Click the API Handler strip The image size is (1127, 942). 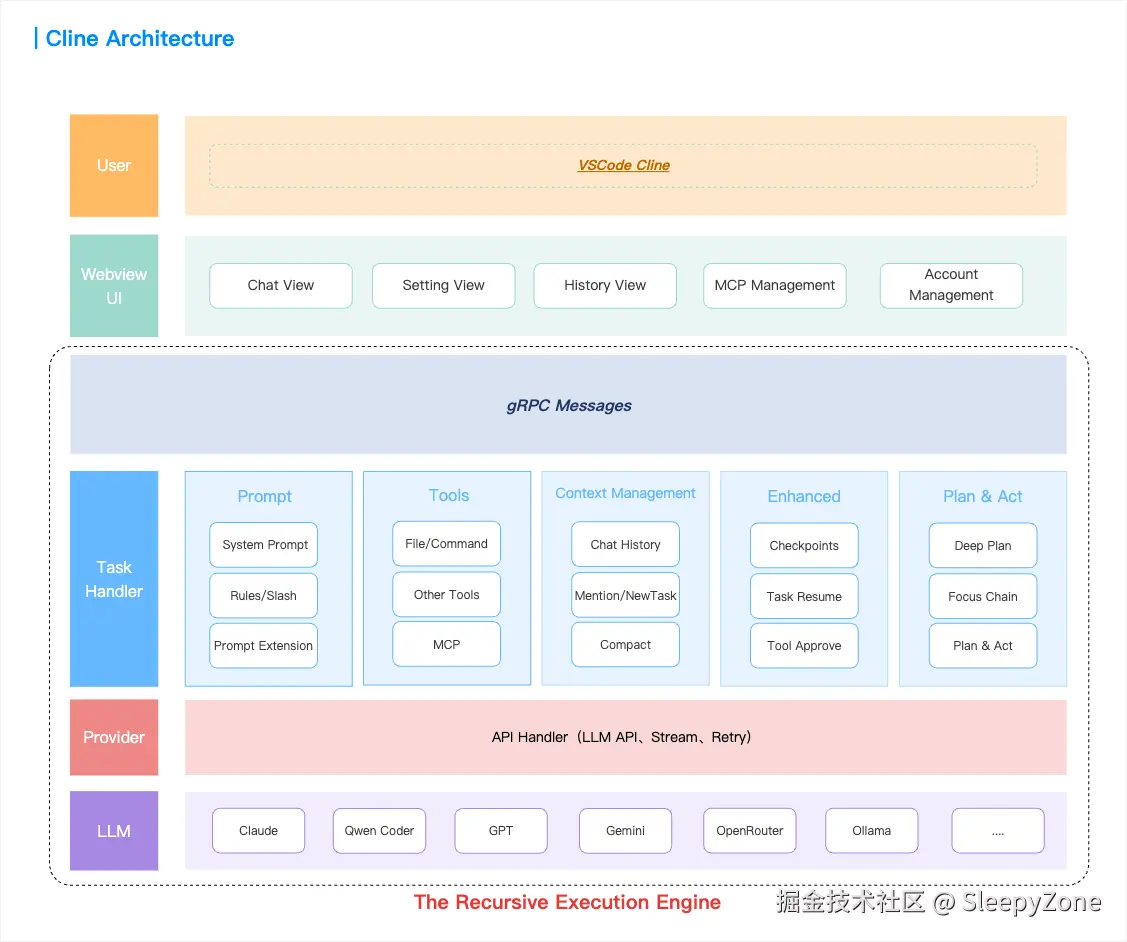622,737
